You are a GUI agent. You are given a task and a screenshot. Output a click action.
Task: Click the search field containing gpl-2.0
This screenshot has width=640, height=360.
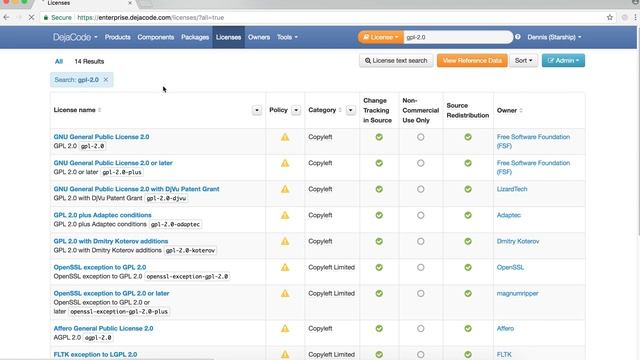tap(458, 37)
